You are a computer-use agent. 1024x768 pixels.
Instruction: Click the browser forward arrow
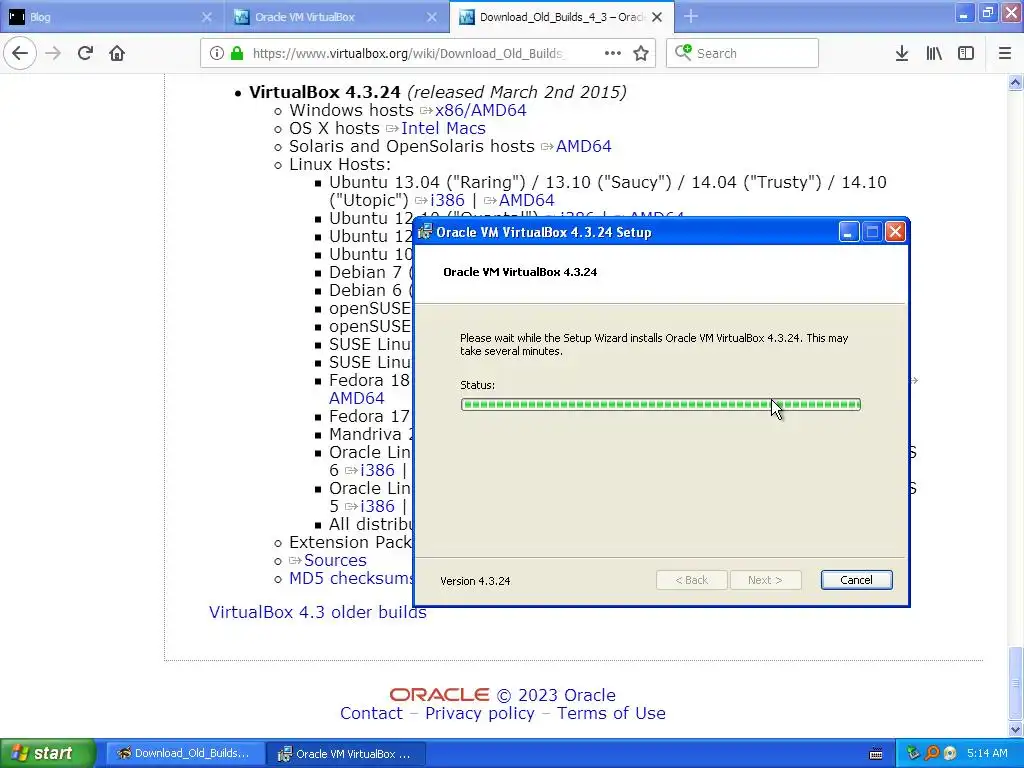(x=53, y=53)
